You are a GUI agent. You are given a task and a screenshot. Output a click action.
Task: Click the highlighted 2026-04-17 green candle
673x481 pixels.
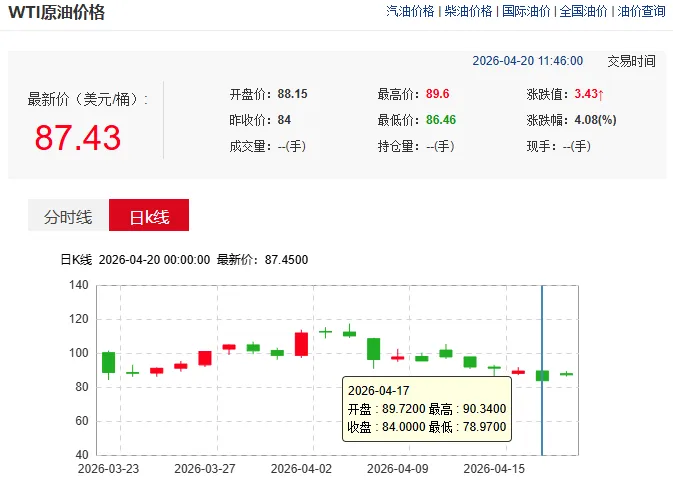click(x=543, y=375)
